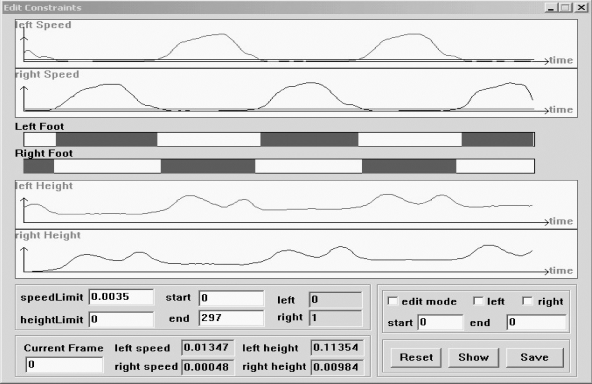Click inside the left Speed graph

[x=296, y=44]
